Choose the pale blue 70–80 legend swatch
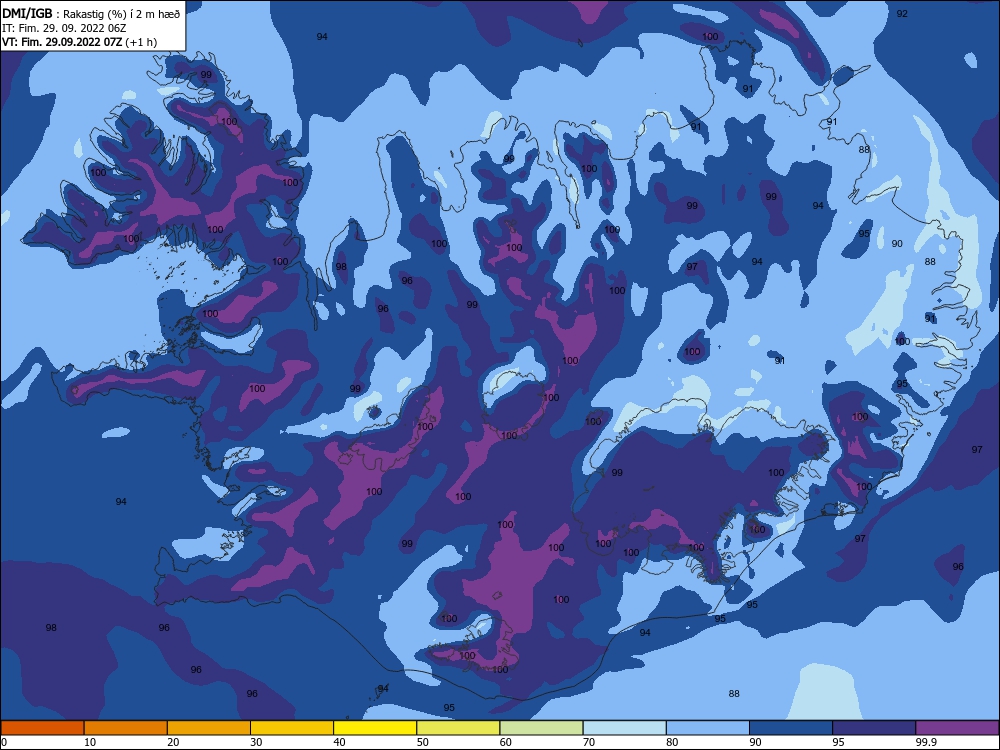This screenshot has width=1000, height=750. pos(624,728)
